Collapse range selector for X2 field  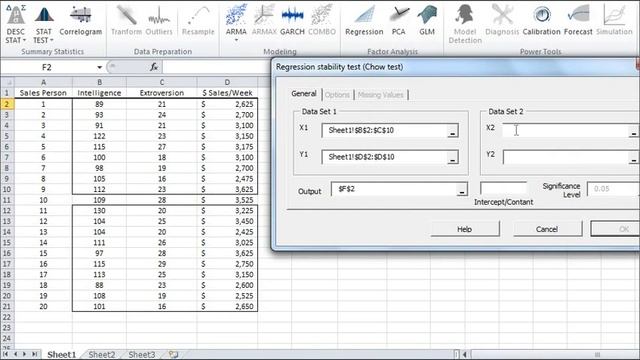pyautogui.click(x=633, y=131)
